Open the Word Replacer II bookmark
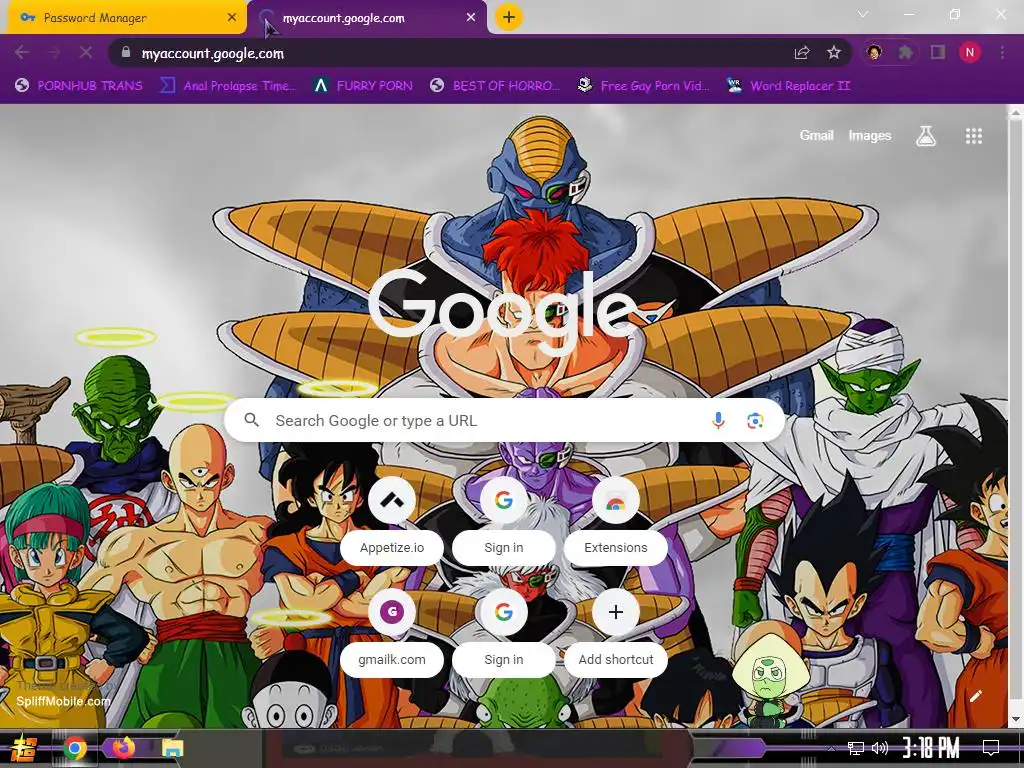This screenshot has width=1024, height=768. coord(789,86)
